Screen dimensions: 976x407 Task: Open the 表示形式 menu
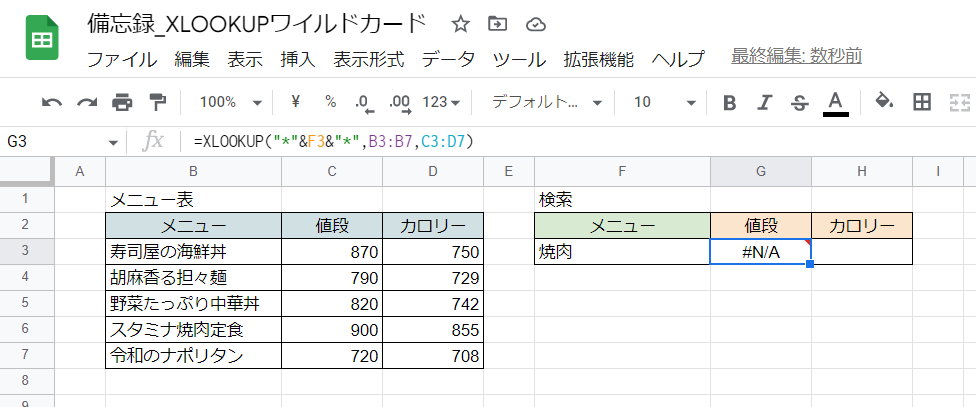point(368,59)
